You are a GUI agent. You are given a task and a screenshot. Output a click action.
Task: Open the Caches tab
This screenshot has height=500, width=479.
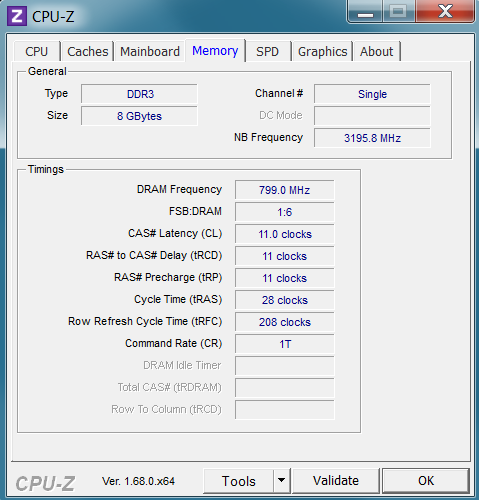(88, 52)
